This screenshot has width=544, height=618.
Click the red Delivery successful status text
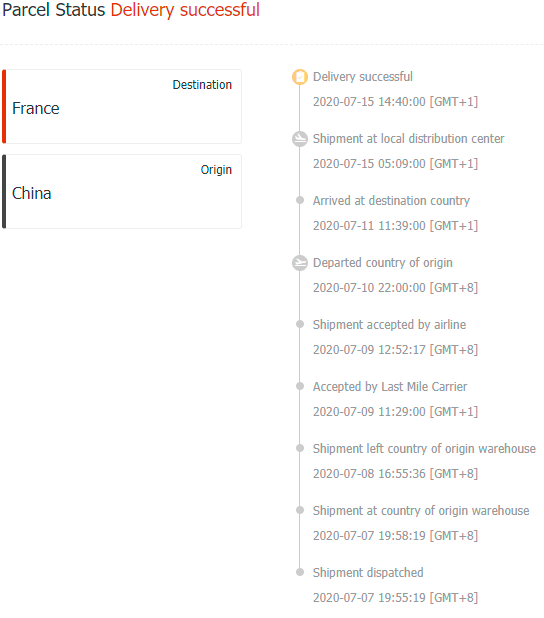click(x=185, y=10)
